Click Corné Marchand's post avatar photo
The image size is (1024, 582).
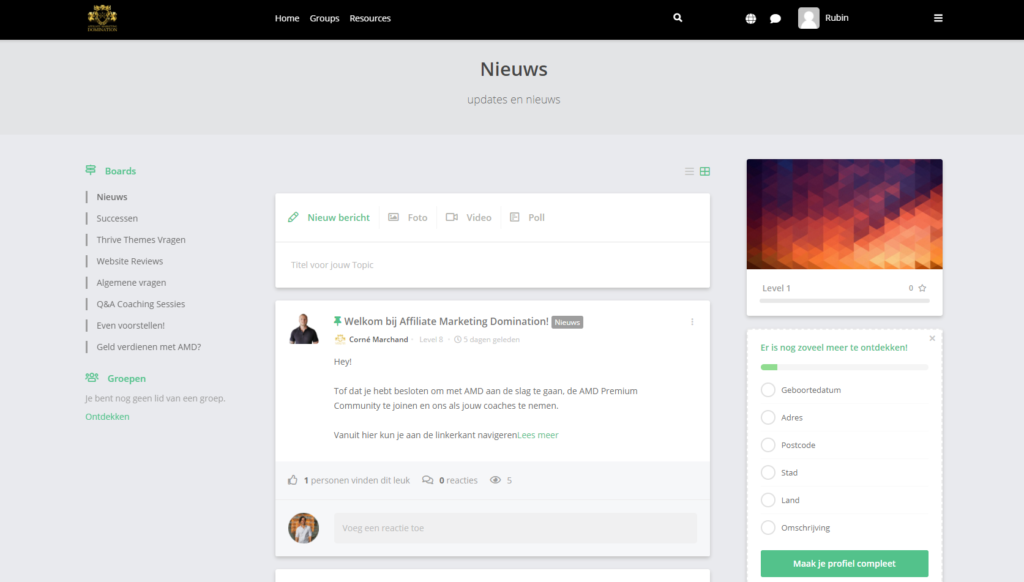click(304, 329)
